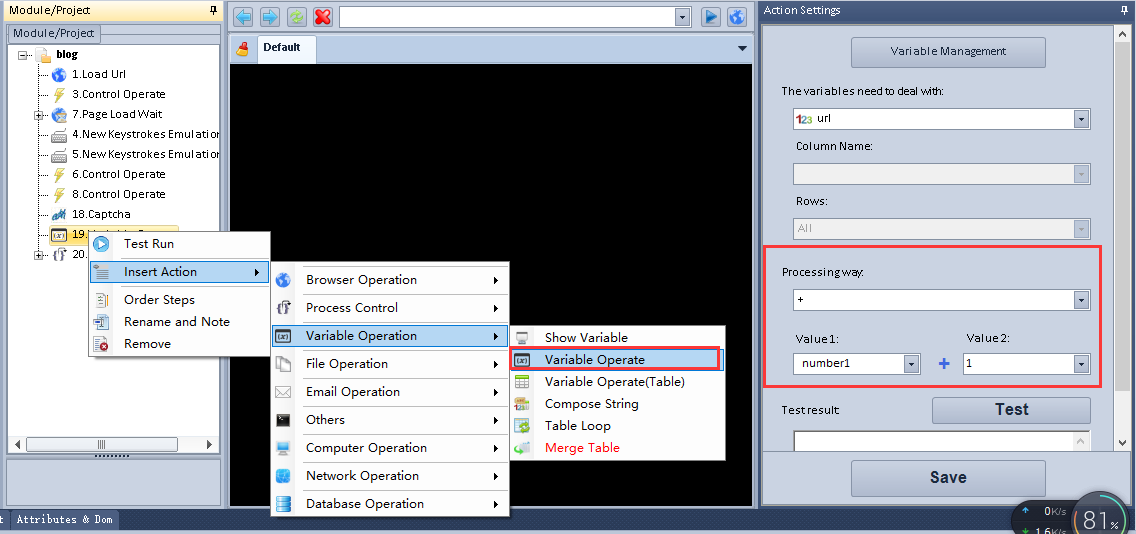The width and height of the screenshot is (1136, 534).
Task: Click the green refresh page icon
Action: click(297, 17)
